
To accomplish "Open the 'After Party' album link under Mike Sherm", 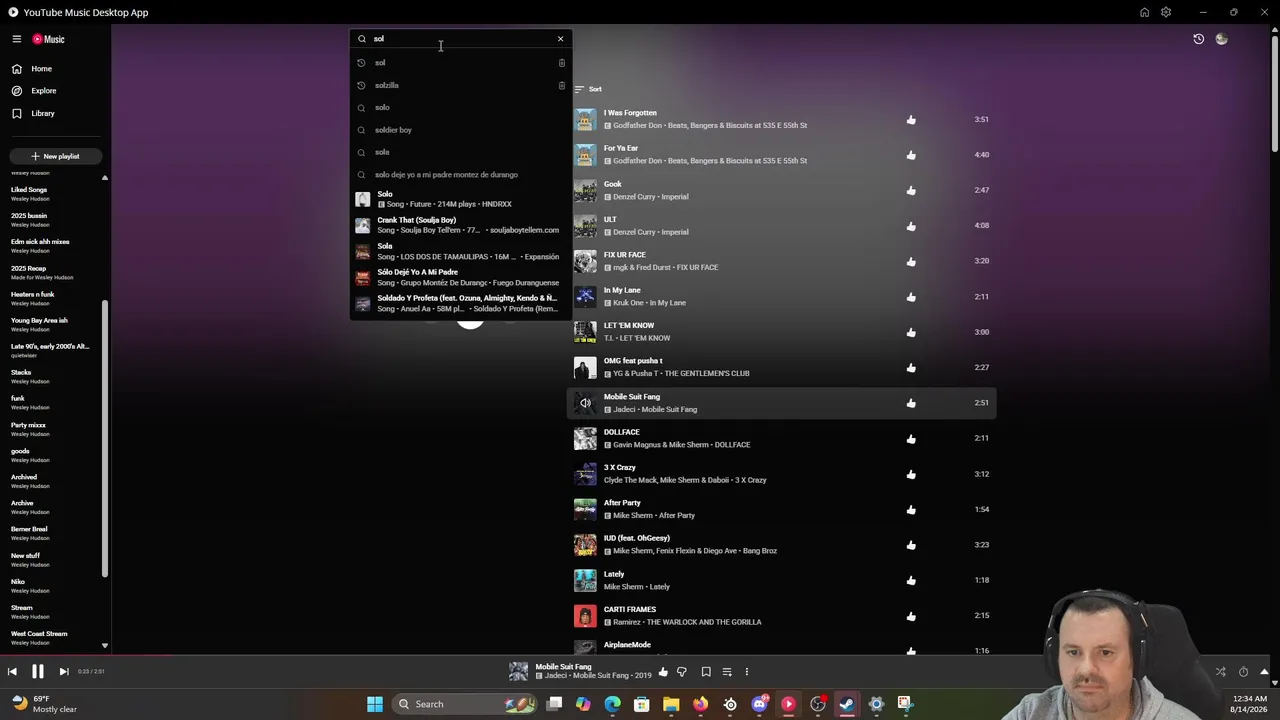I will click(676, 516).
